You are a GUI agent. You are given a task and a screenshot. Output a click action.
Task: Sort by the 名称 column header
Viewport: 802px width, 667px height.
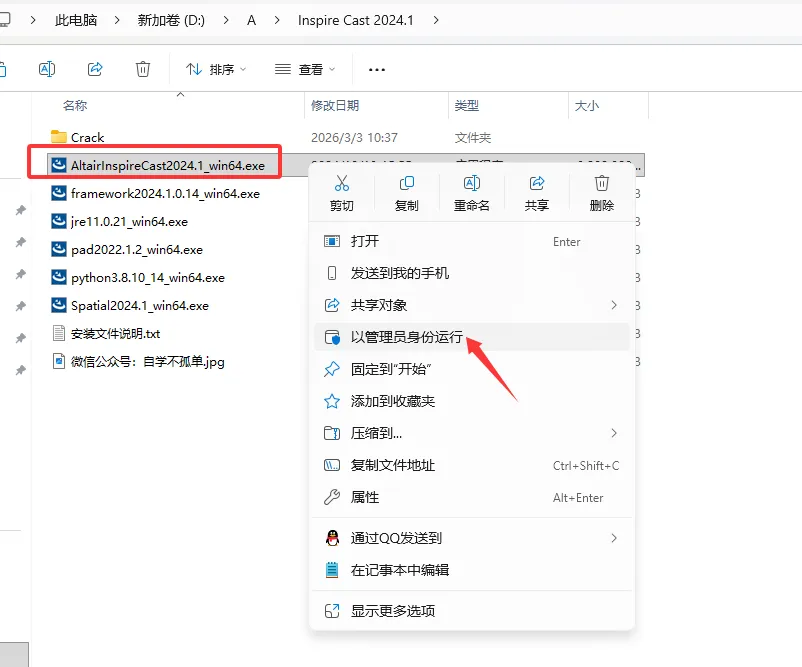(75, 105)
